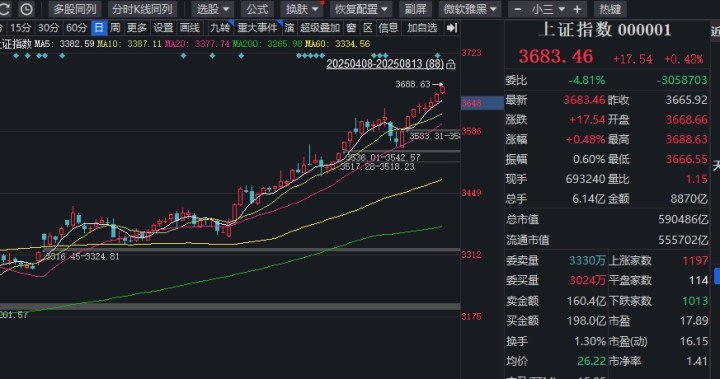Click the refresh arrow icon
Viewport: 720px width, 379px height.
pyautogui.click(x=4, y=9)
